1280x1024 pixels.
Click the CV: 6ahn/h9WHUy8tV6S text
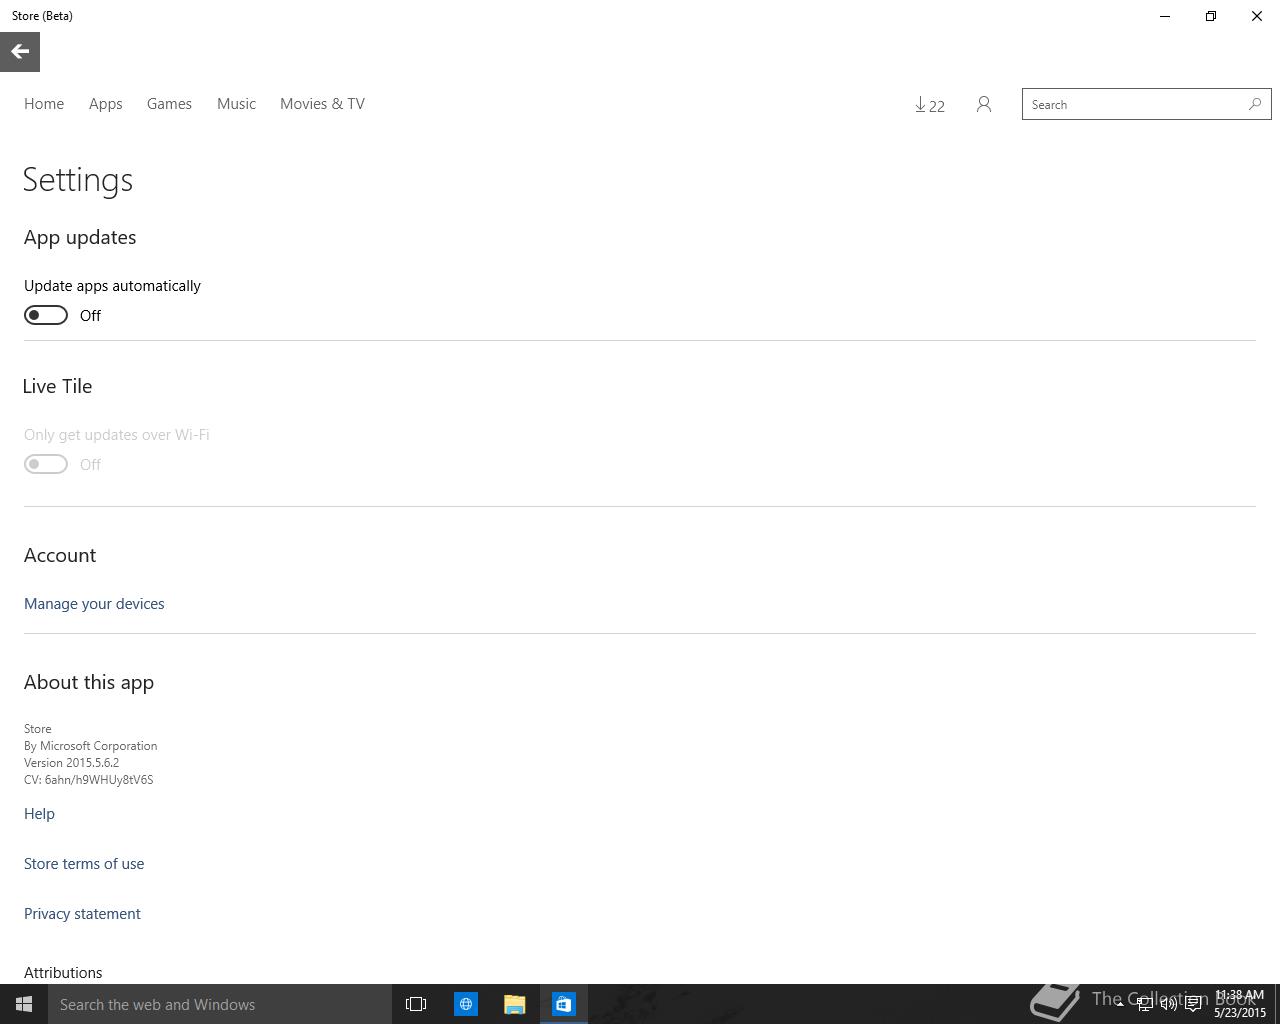coord(89,780)
